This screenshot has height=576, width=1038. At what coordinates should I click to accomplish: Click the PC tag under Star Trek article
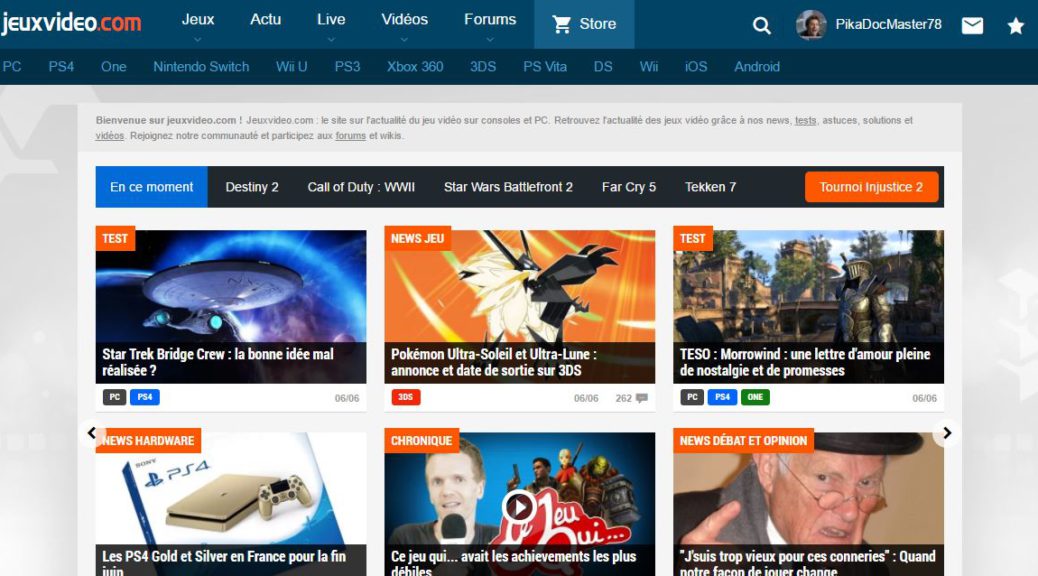[115, 397]
